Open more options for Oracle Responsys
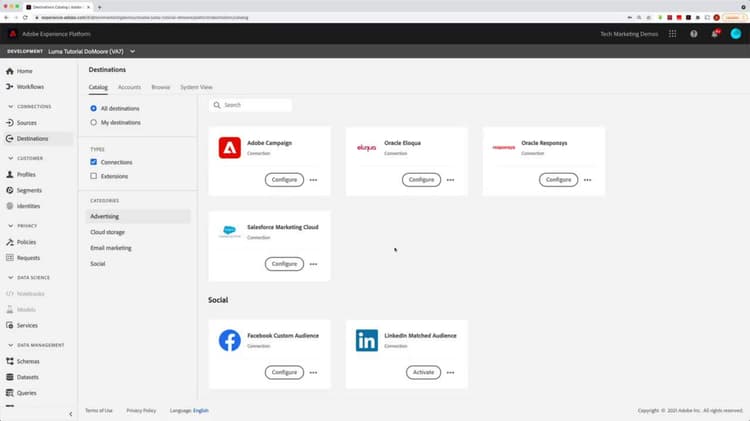 587,180
